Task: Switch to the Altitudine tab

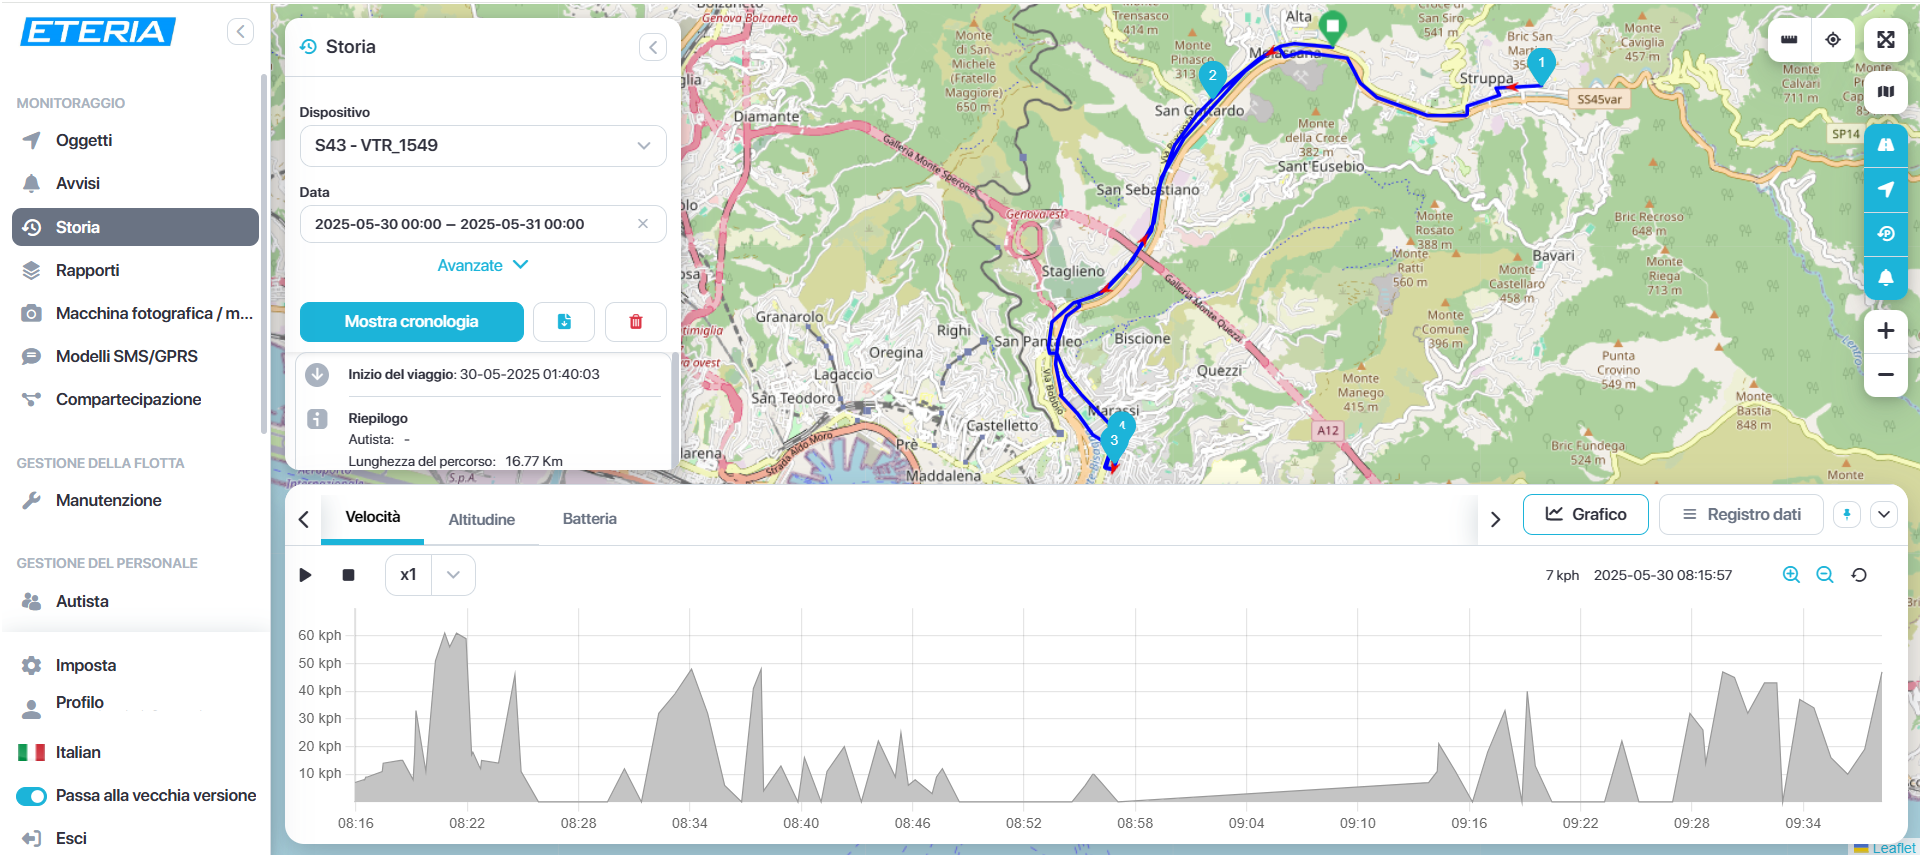Action: click(481, 519)
